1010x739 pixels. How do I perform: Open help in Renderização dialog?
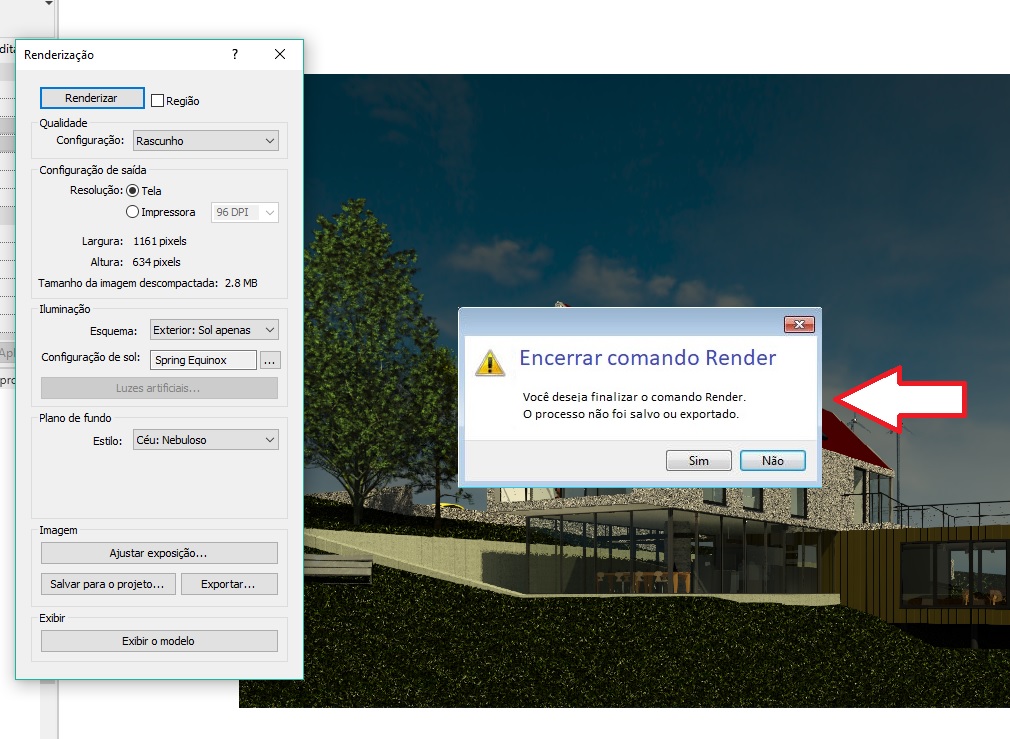pyautogui.click(x=235, y=54)
